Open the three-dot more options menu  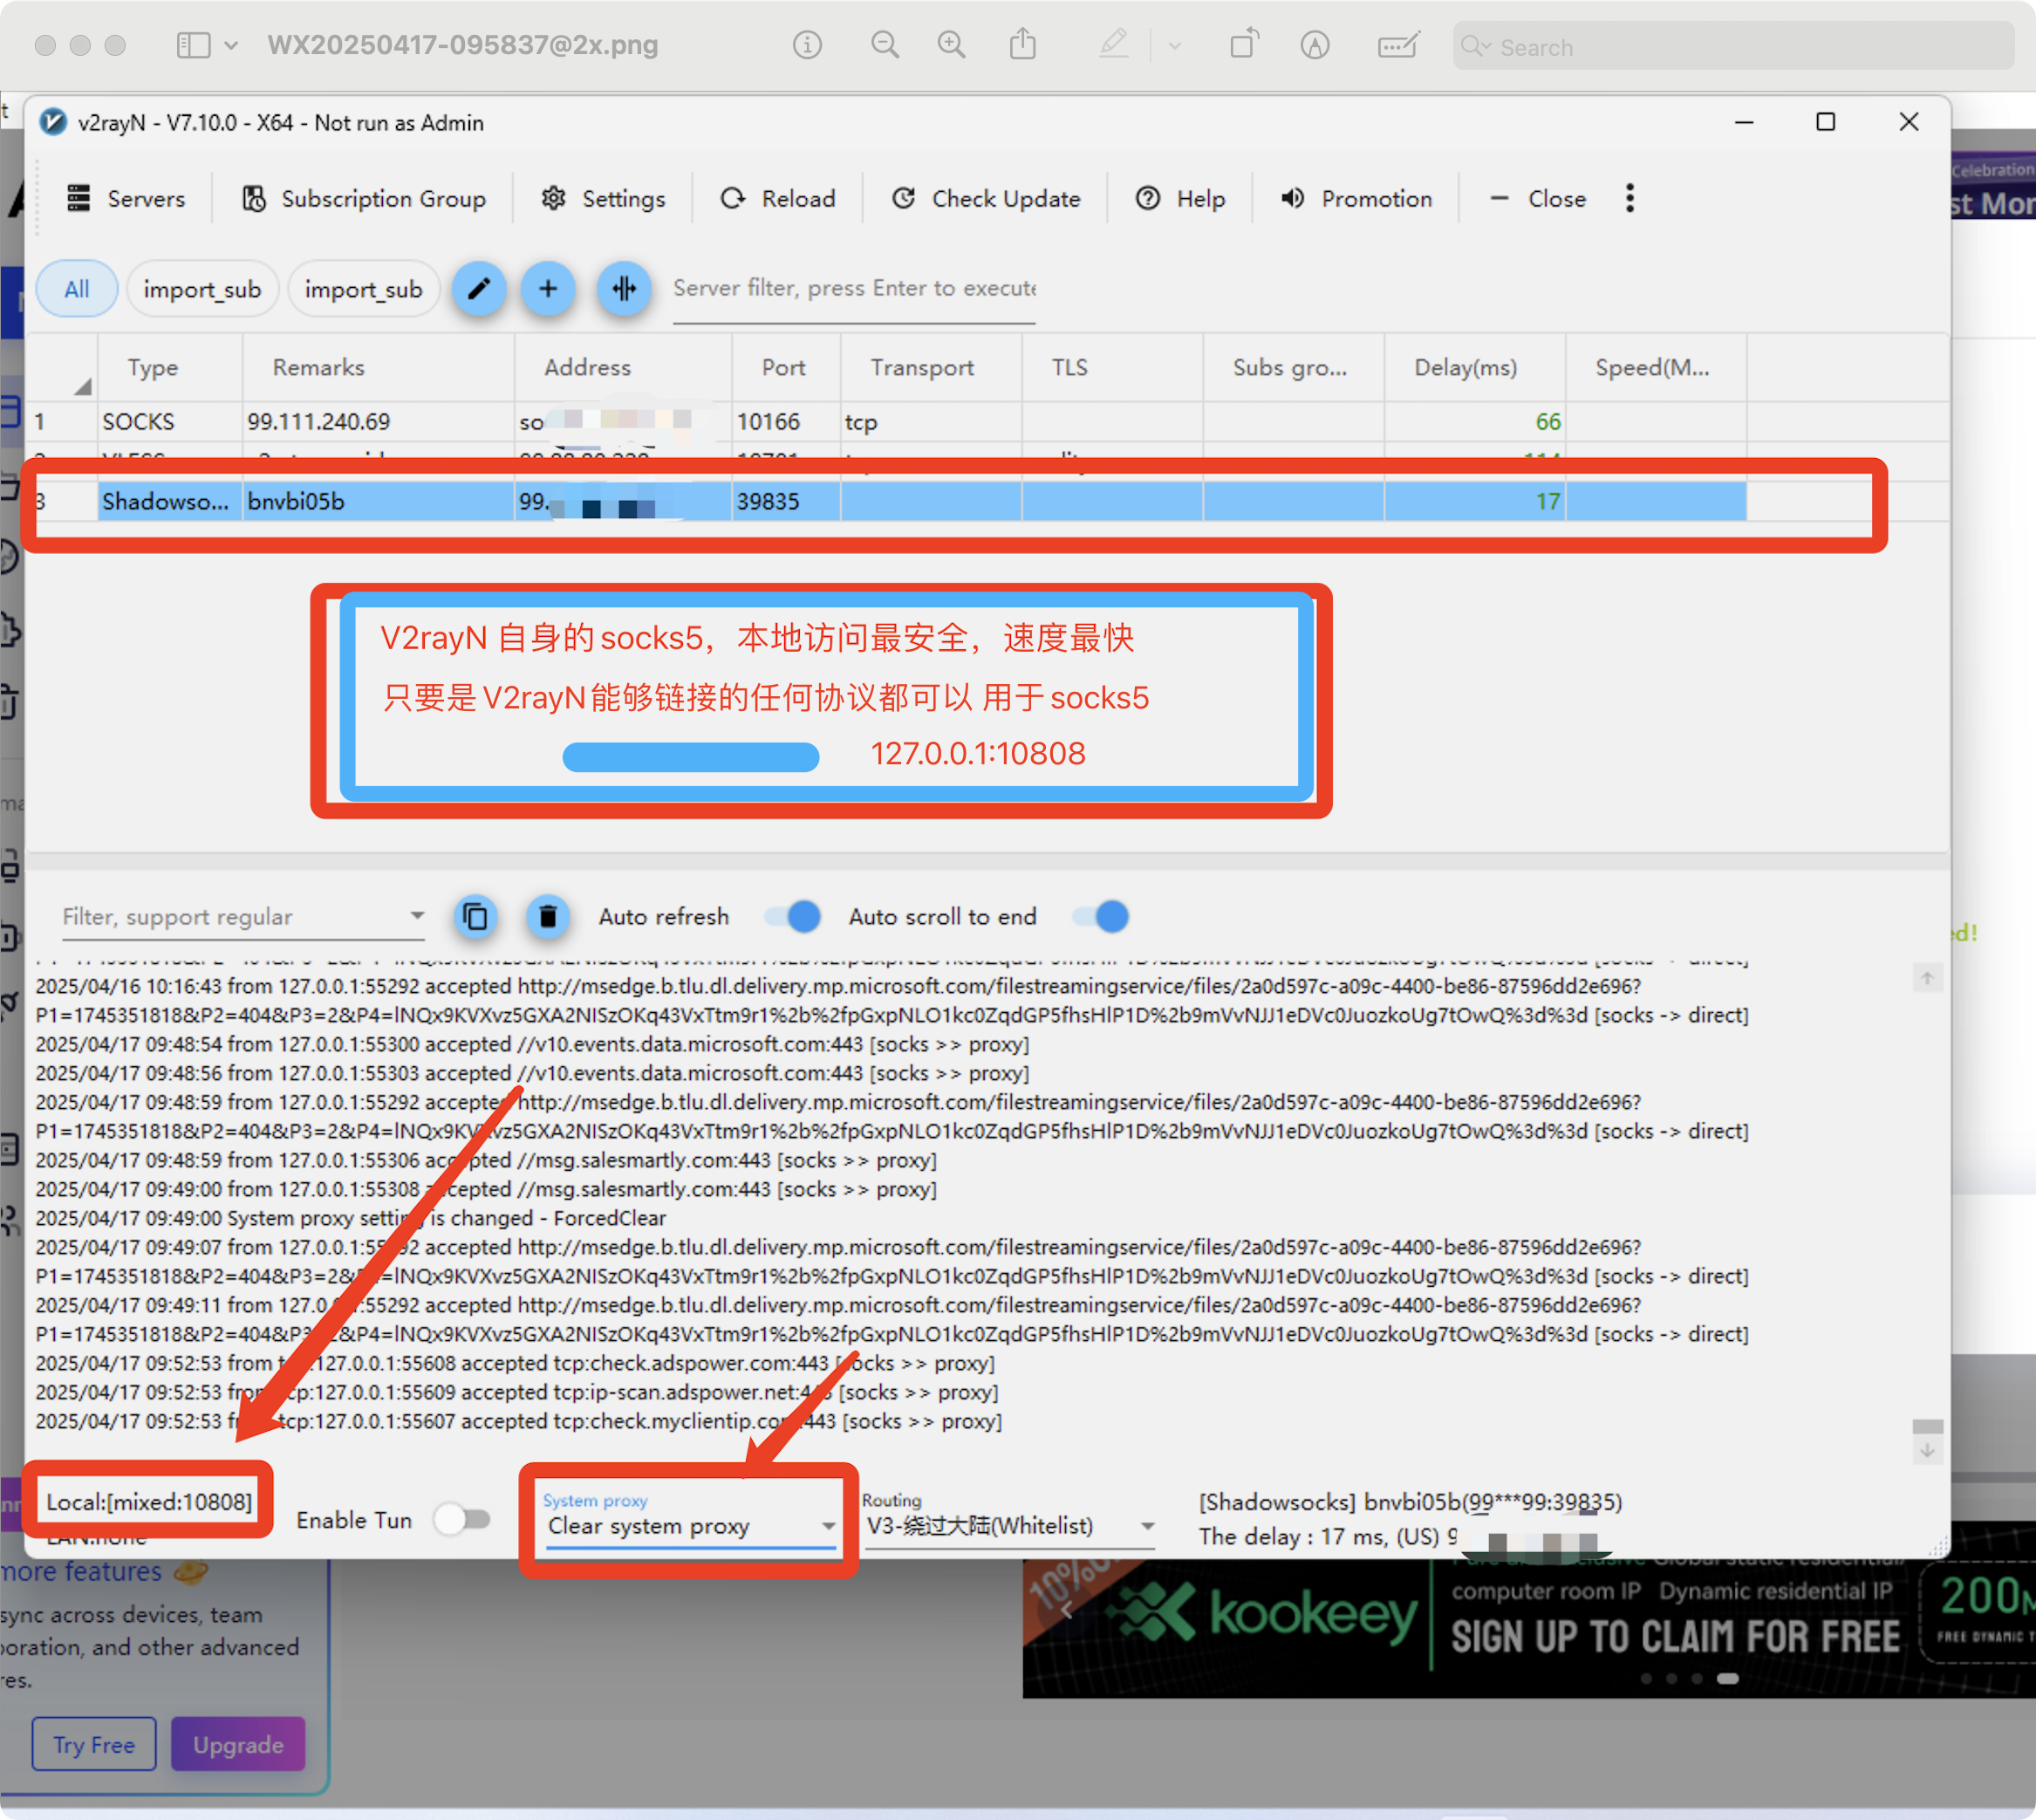coord(1630,198)
